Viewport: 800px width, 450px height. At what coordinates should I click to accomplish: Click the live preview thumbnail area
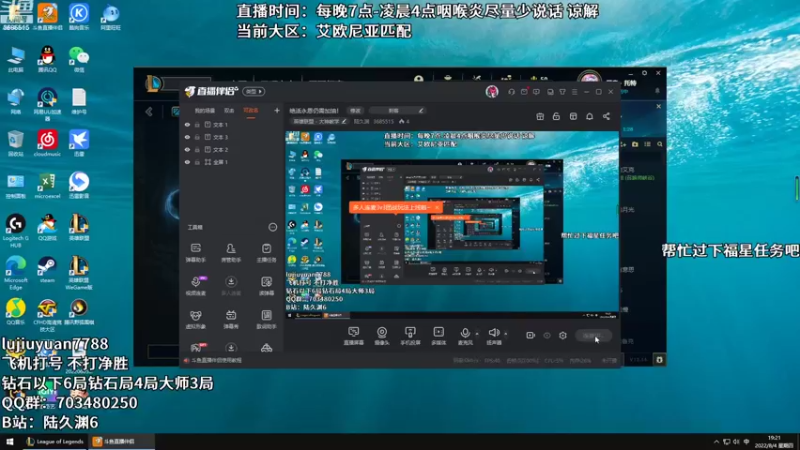(452, 224)
